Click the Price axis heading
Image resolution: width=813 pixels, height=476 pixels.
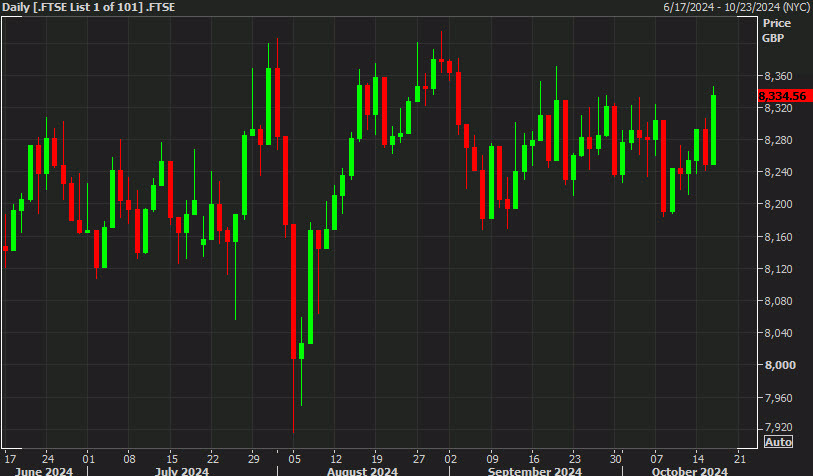(776, 23)
